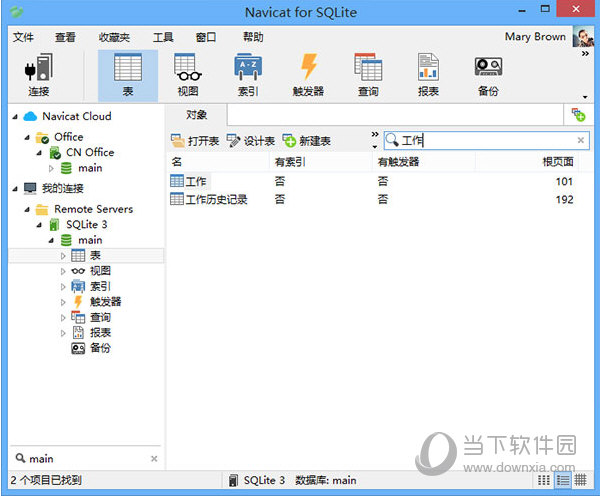Click the Navicat Cloud icon in tree
This screenshot has width=600, height=497.
pos(30,116)
